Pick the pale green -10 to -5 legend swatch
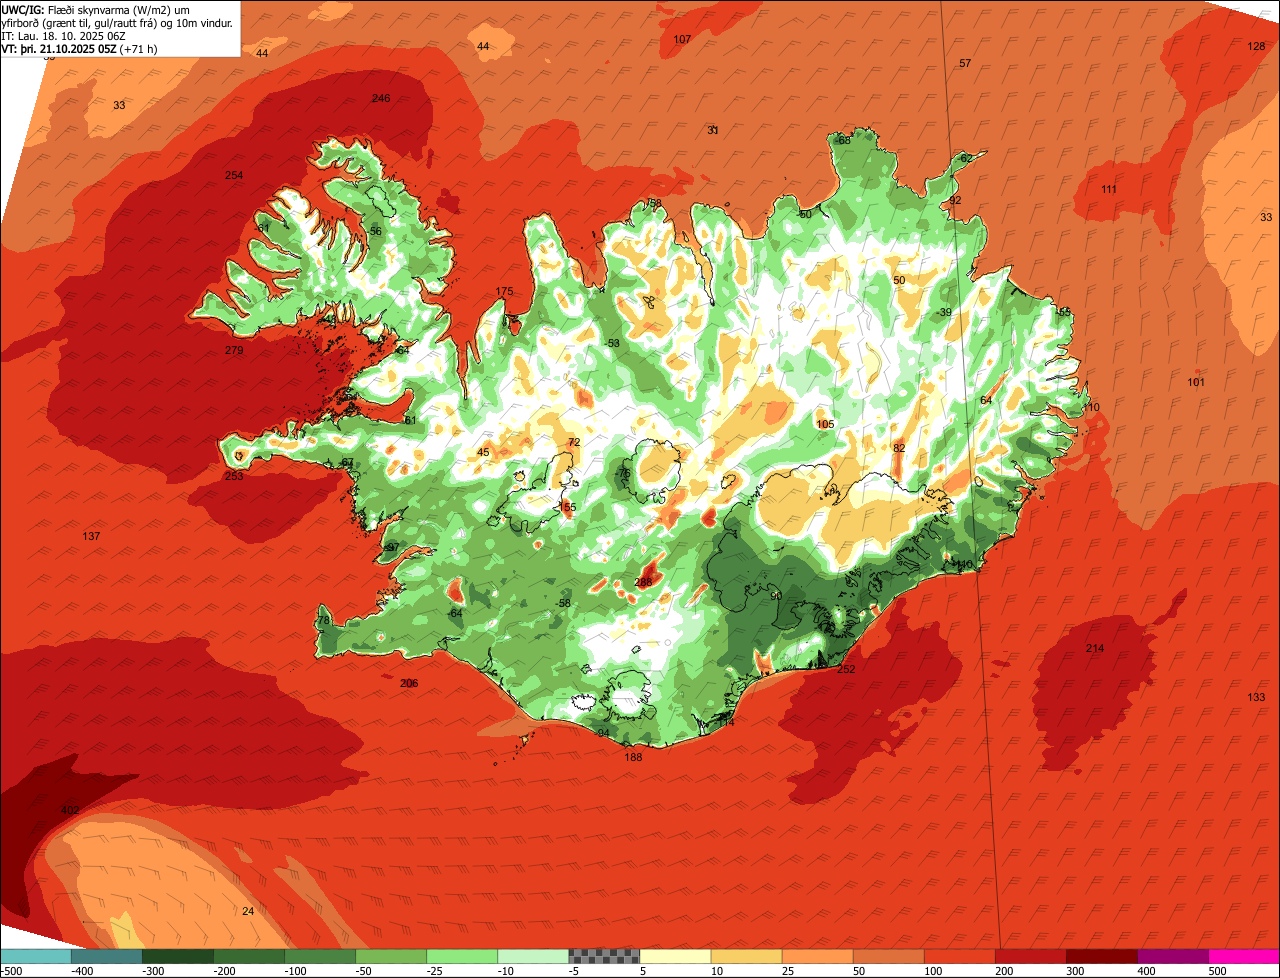 (x=533, y=956)
